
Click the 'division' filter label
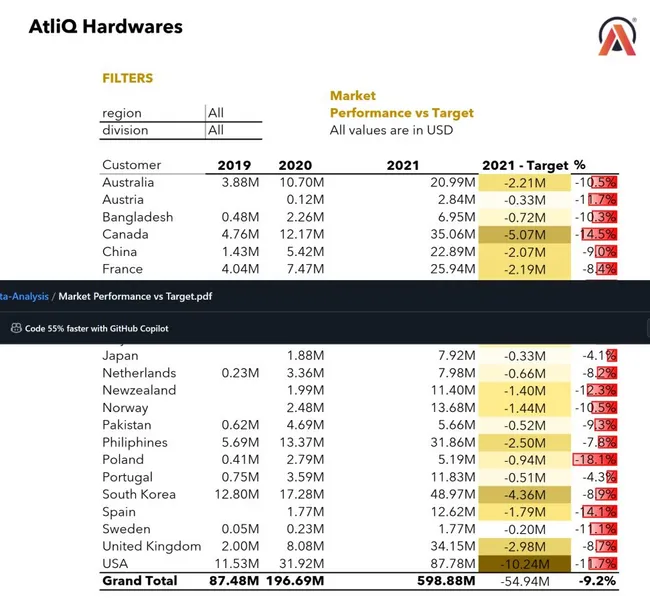pyautogui.click(x=125, y=130)
